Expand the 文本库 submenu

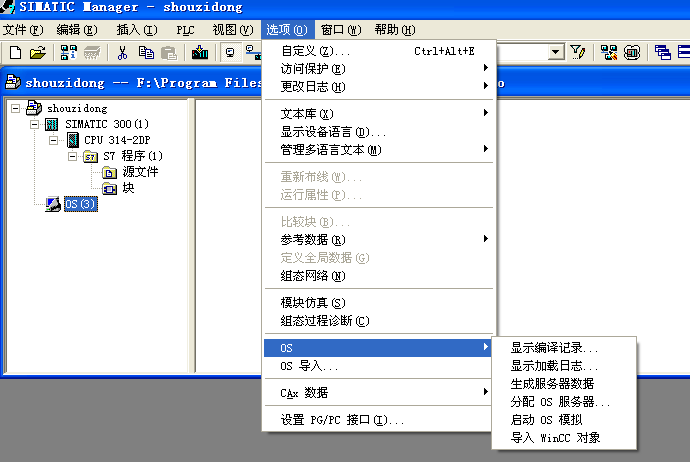tap(485, 113)
